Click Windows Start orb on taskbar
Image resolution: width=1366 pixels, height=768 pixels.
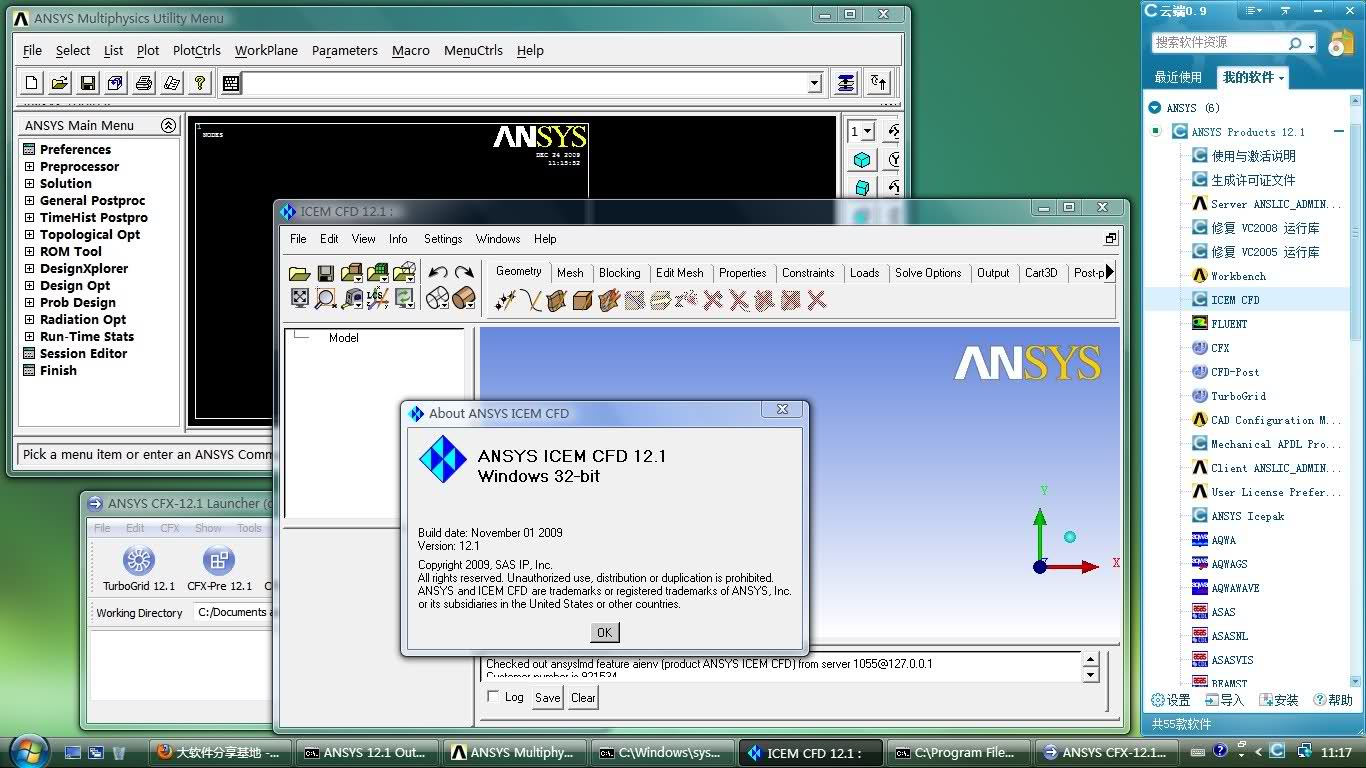27,750
